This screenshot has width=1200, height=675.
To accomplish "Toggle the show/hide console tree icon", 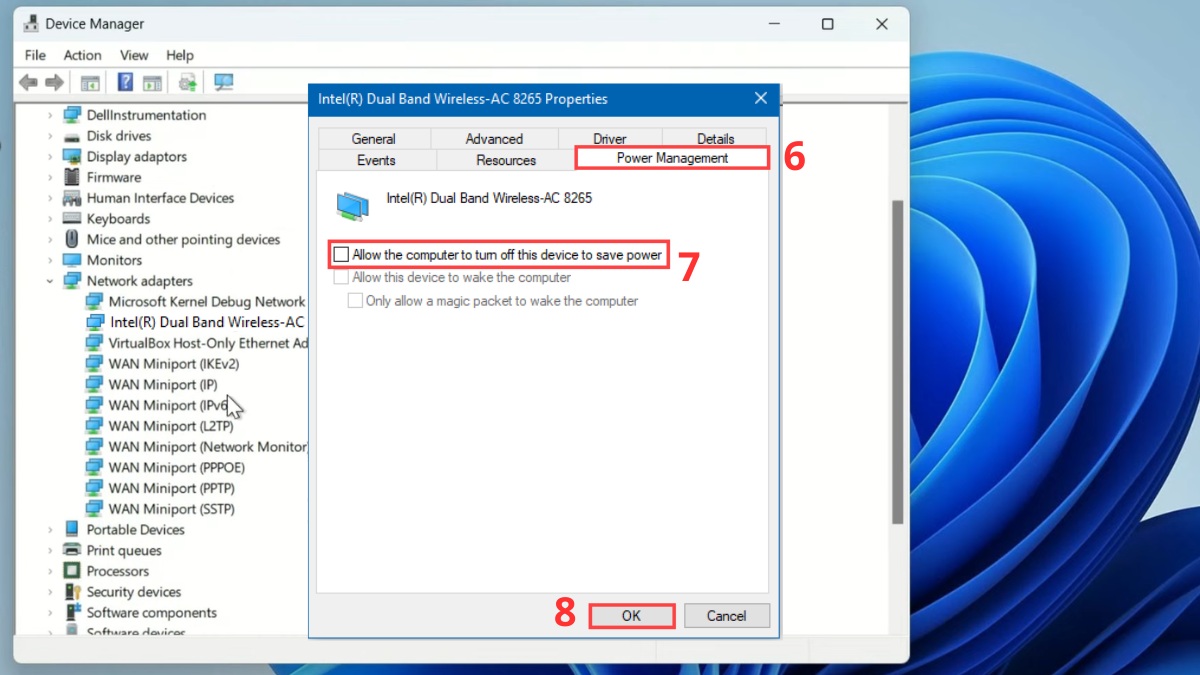I will [x=90, y=83].
